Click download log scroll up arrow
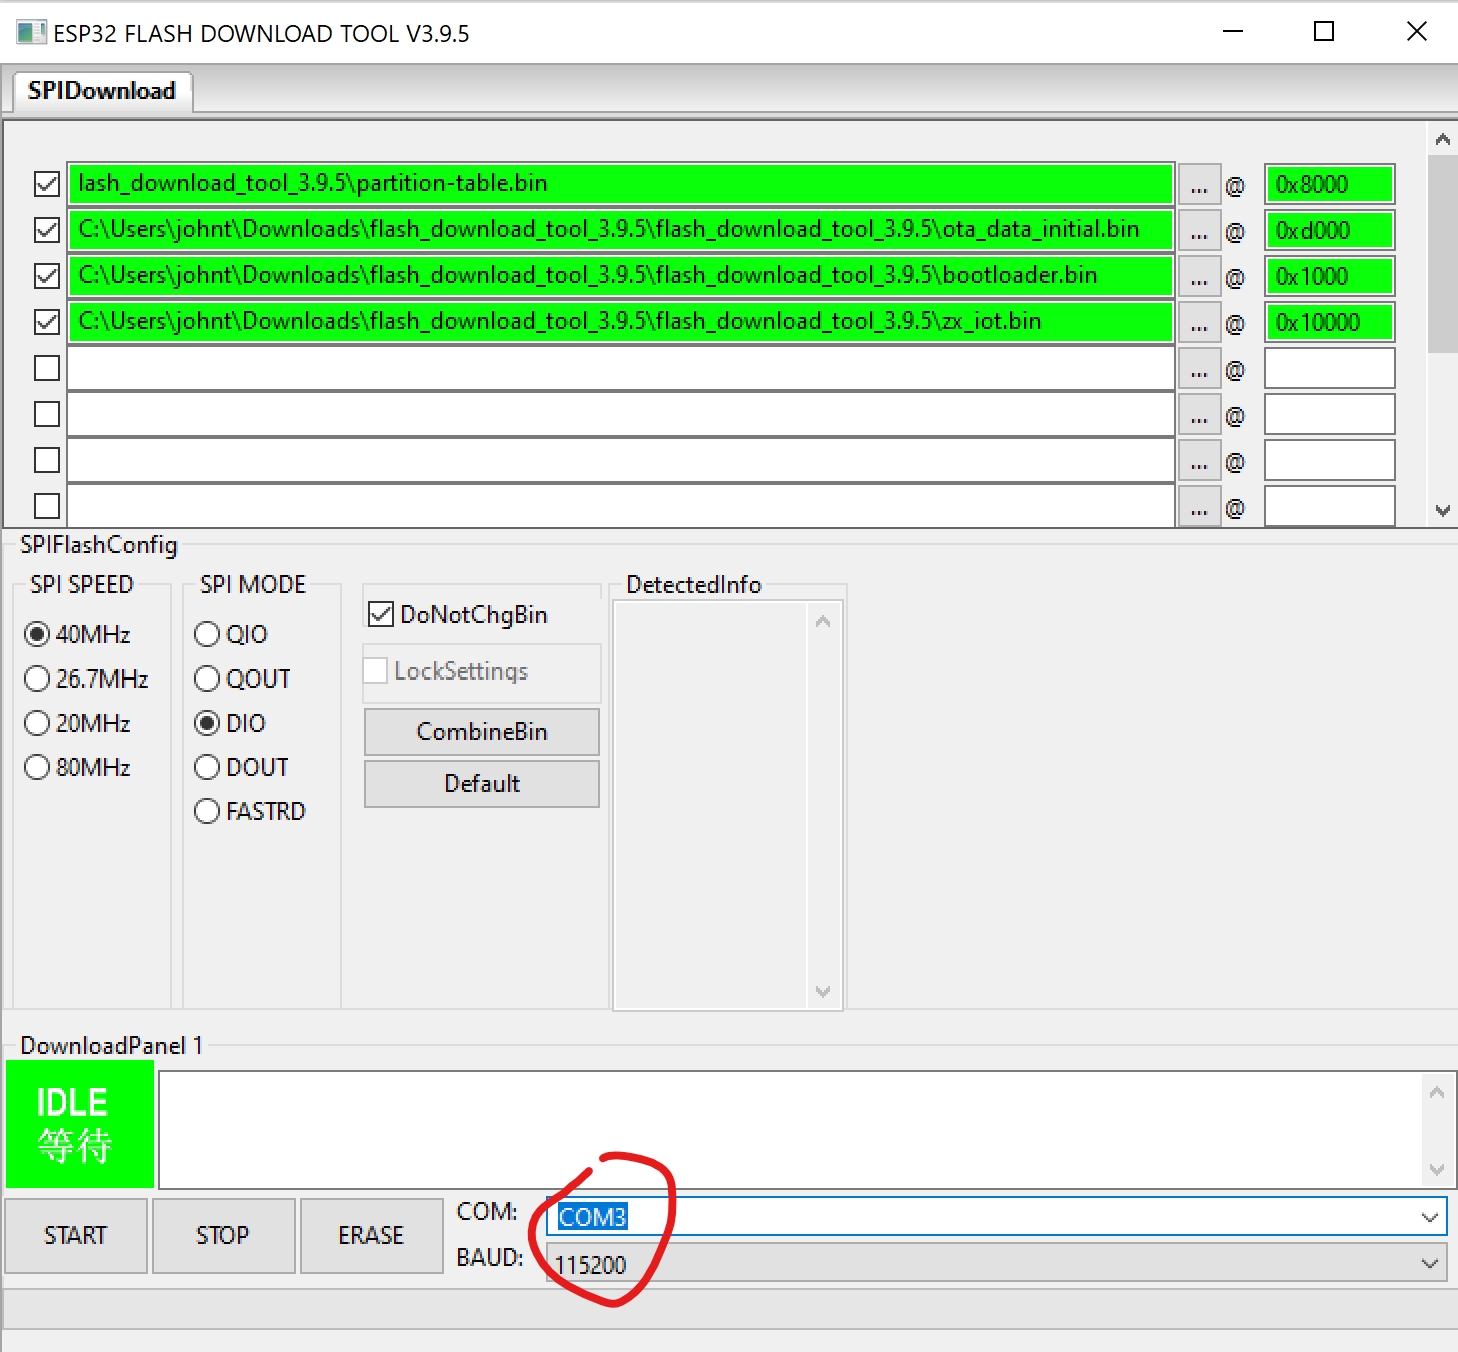This screenshot has height=1352, width=1458. tap(1437, 1093)
